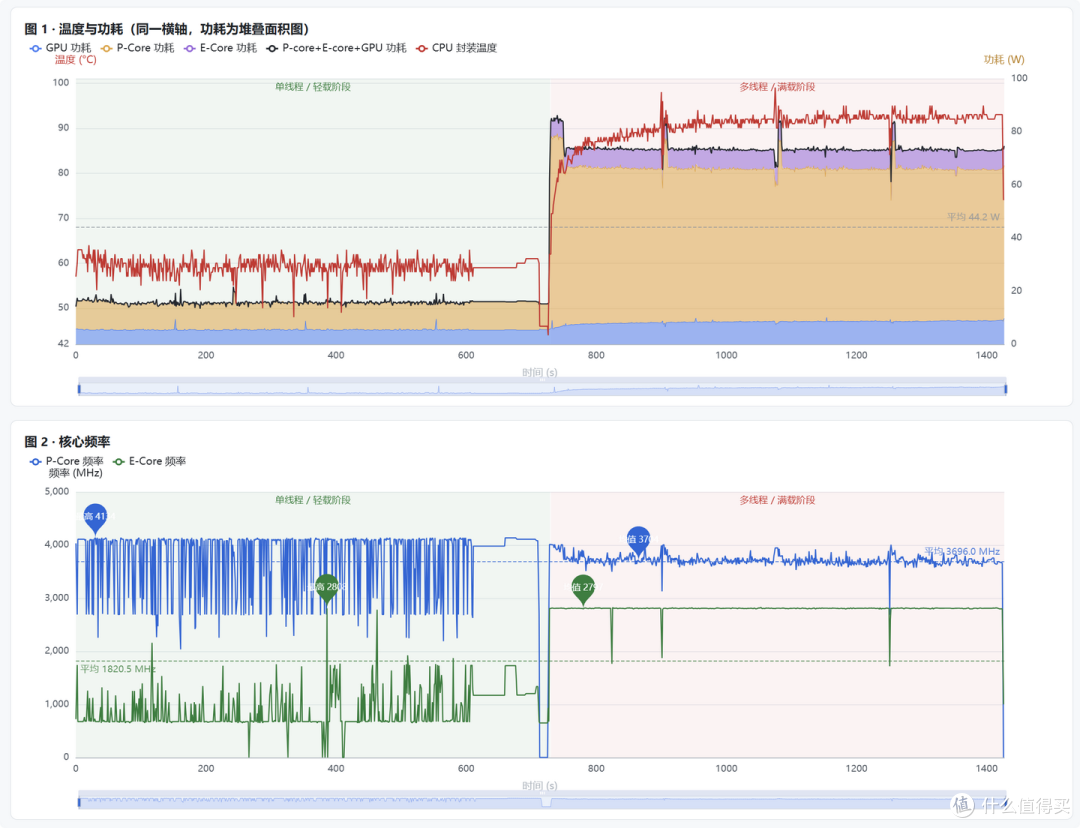Click the 功耗 (W) axis name
The width and height of the screenshot is (1080, 828).
point(1004,60)
